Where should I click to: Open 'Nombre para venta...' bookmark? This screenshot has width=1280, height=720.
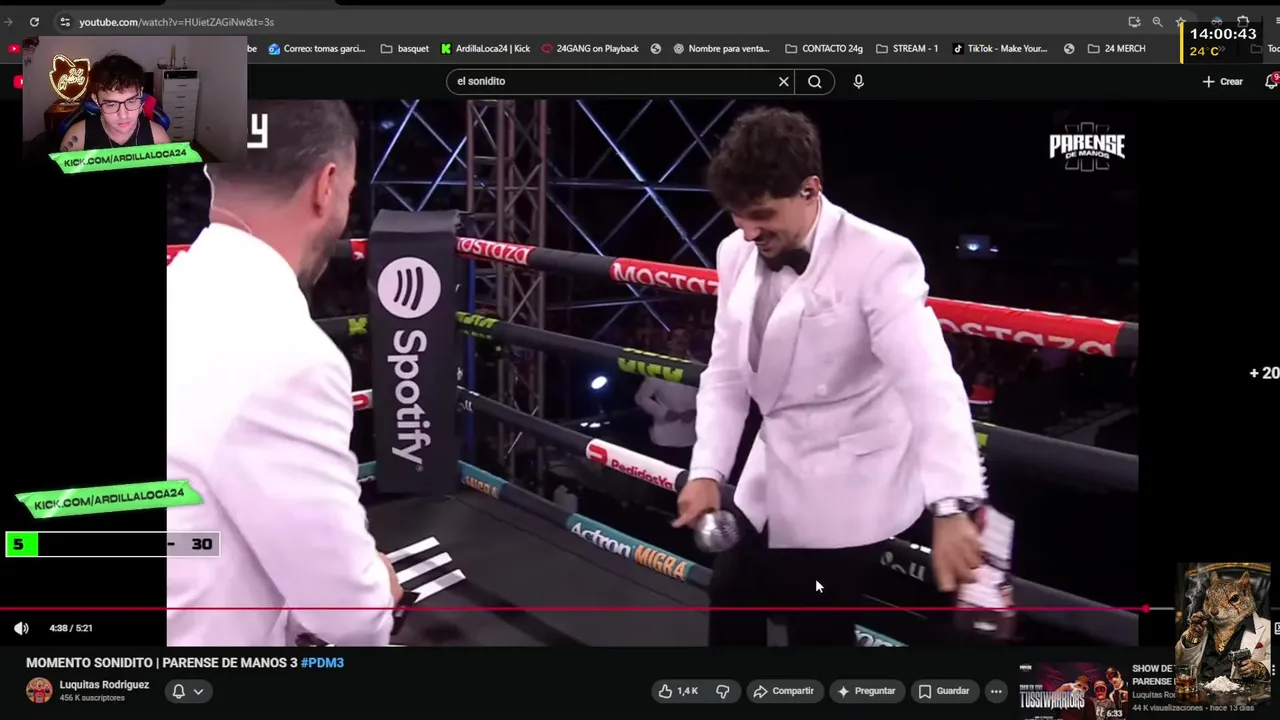coord(722,48)
